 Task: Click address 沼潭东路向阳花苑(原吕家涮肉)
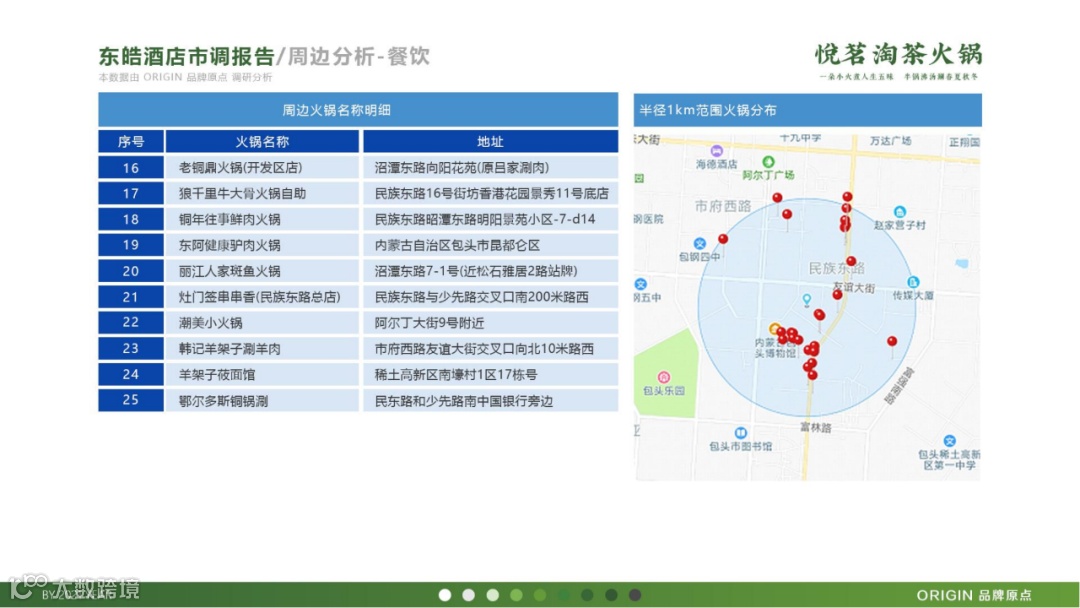pyautogui.click(x=490, y=167)
